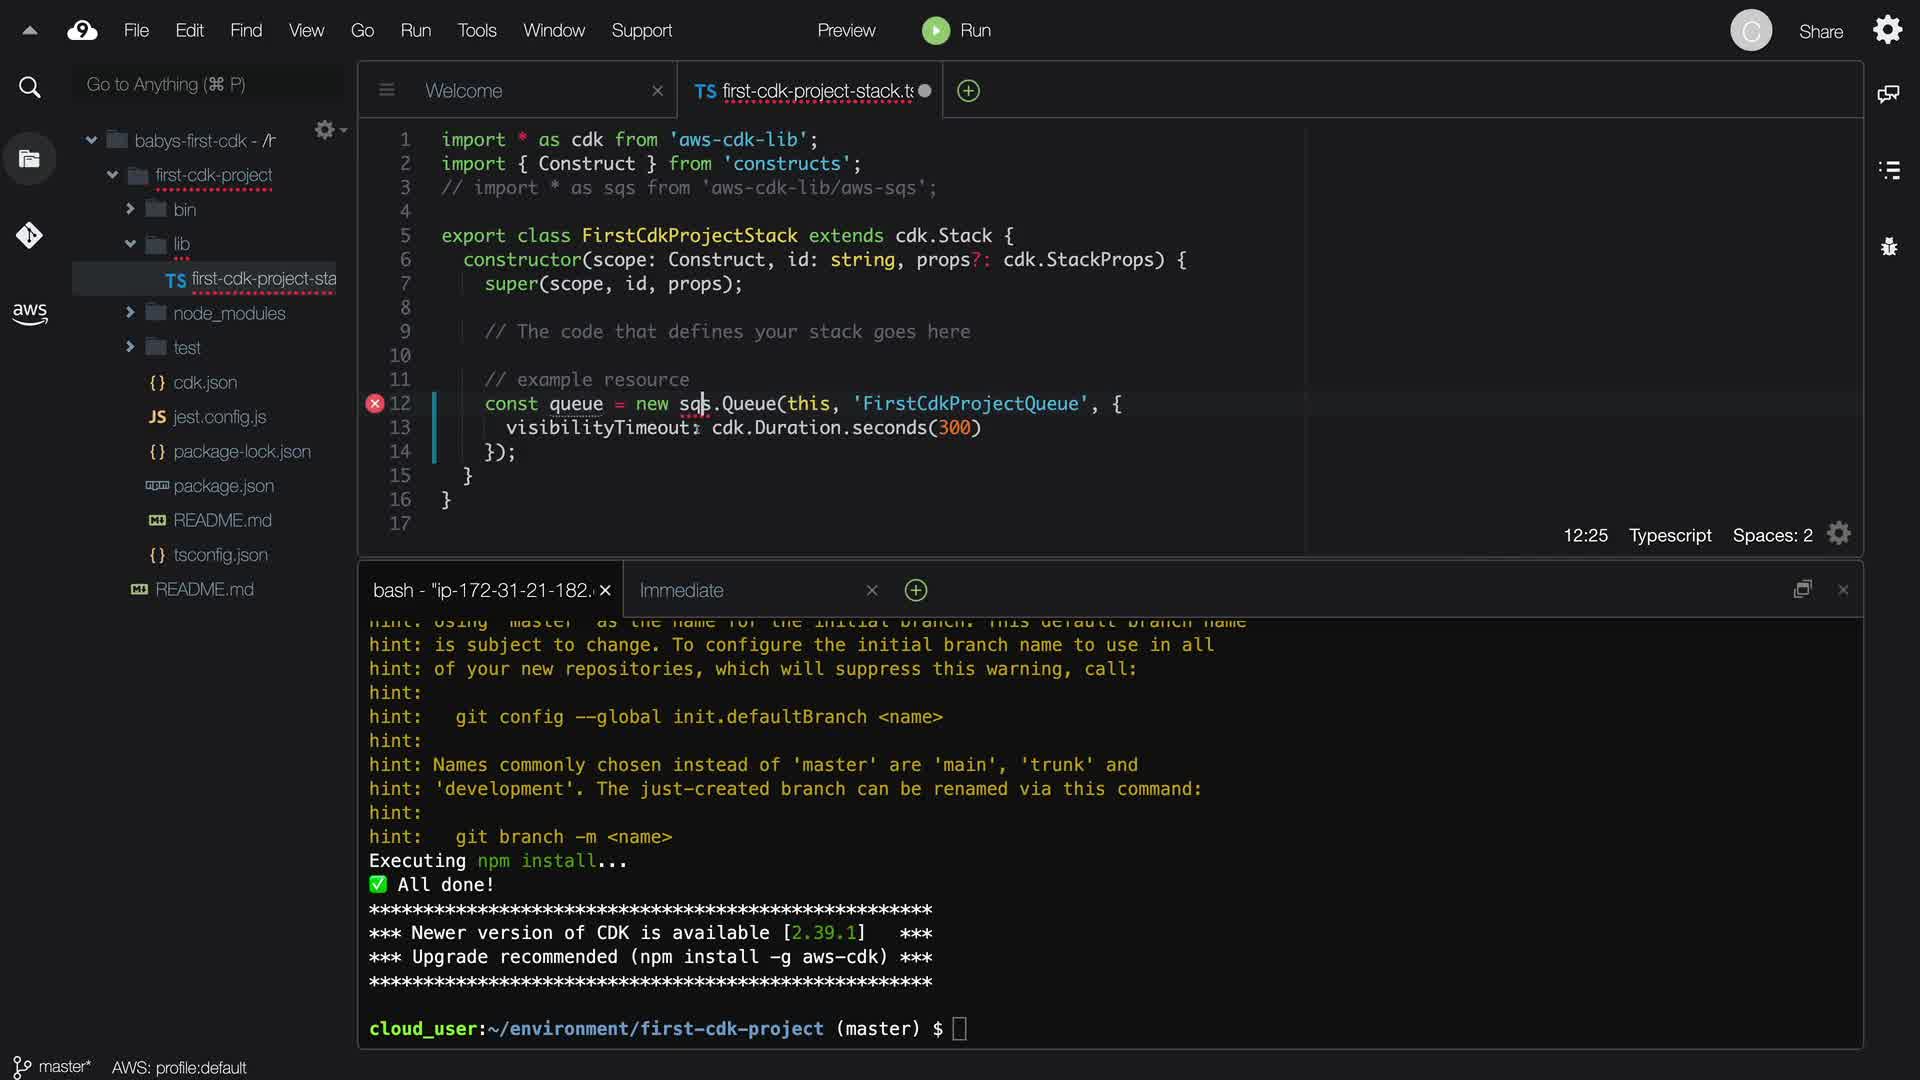Image resolution: width=1920 pixels, height=1080 pixels.
Task: Open the Source Control git icon
Action: coord(29,235)
